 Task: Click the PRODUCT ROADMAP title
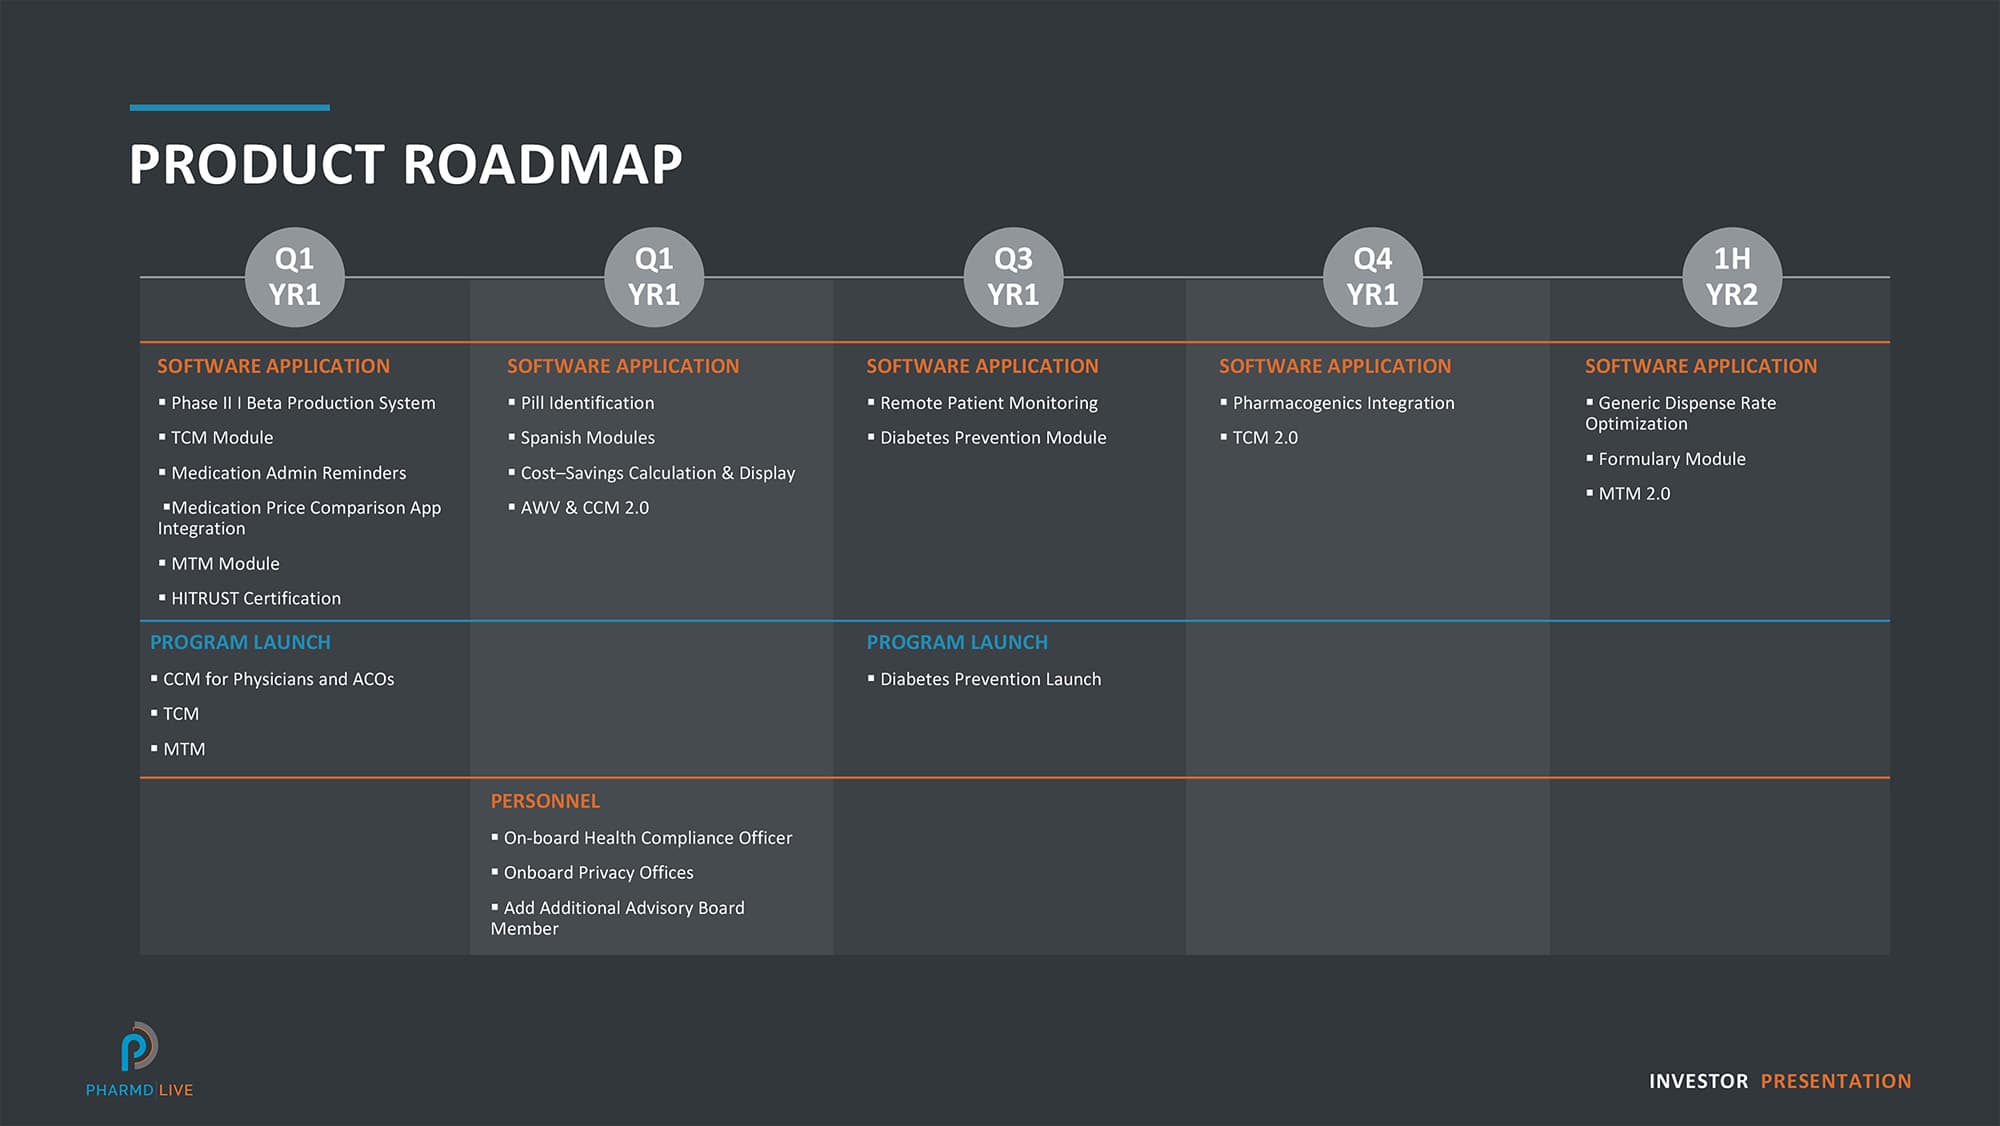(405, 164)
